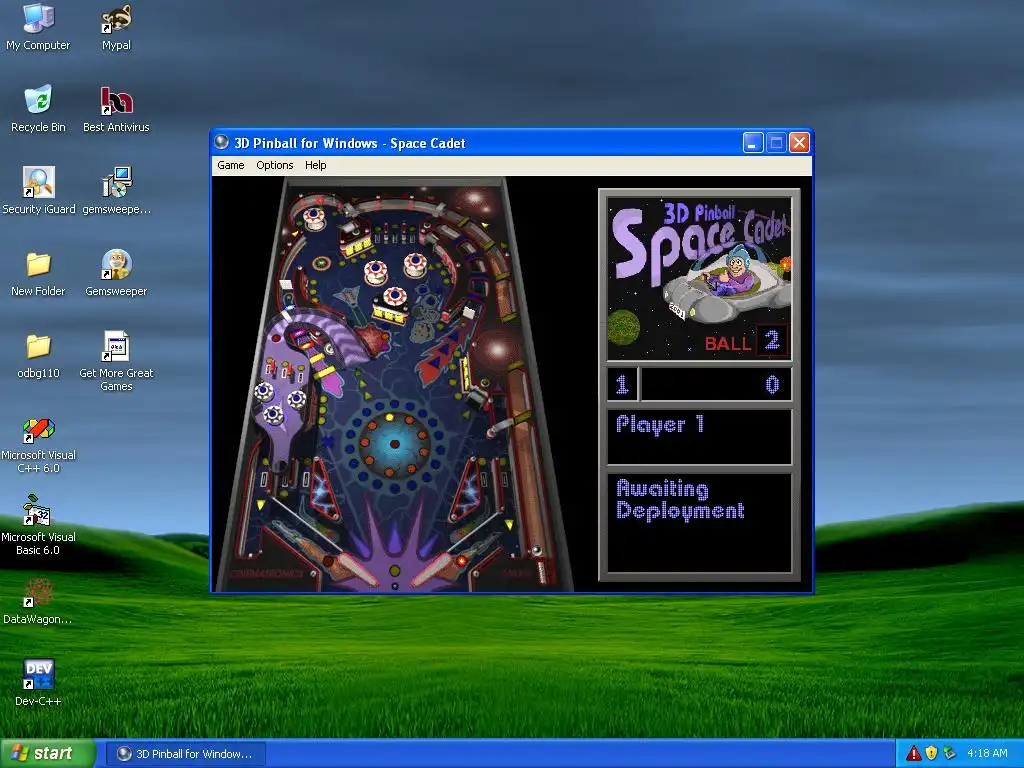Click the network connection tray icon
Image resolution: width=1024 pixels, height=768 pixels.
coord(949,753)
